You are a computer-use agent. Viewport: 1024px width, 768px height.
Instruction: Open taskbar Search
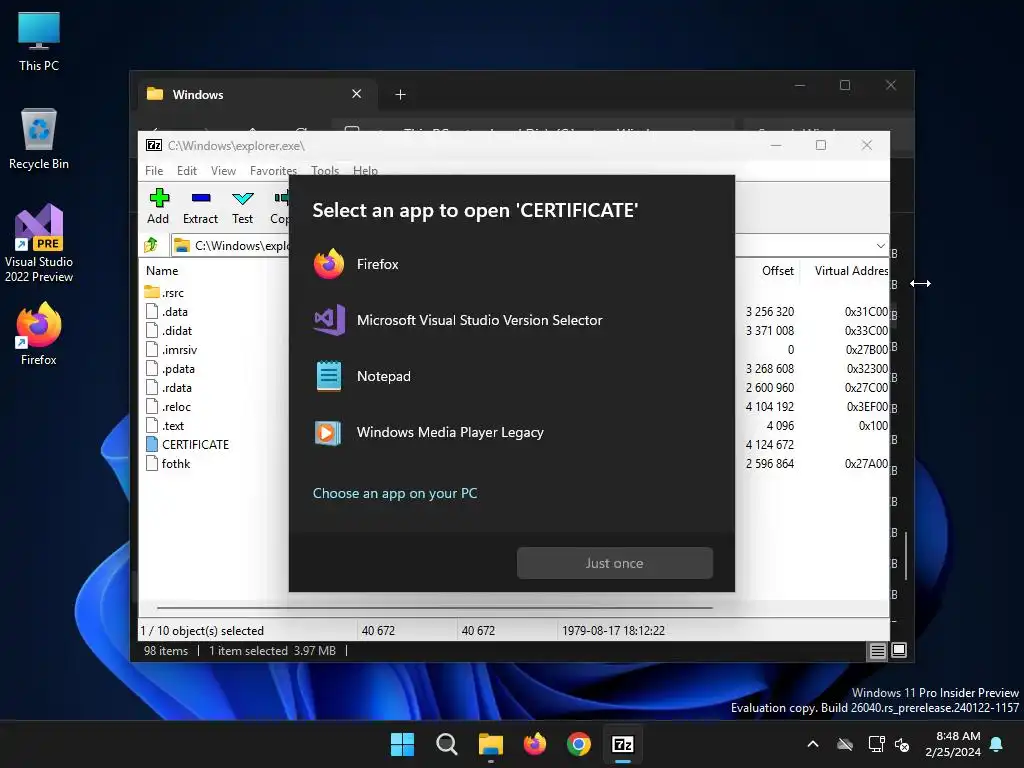point(447,744)
